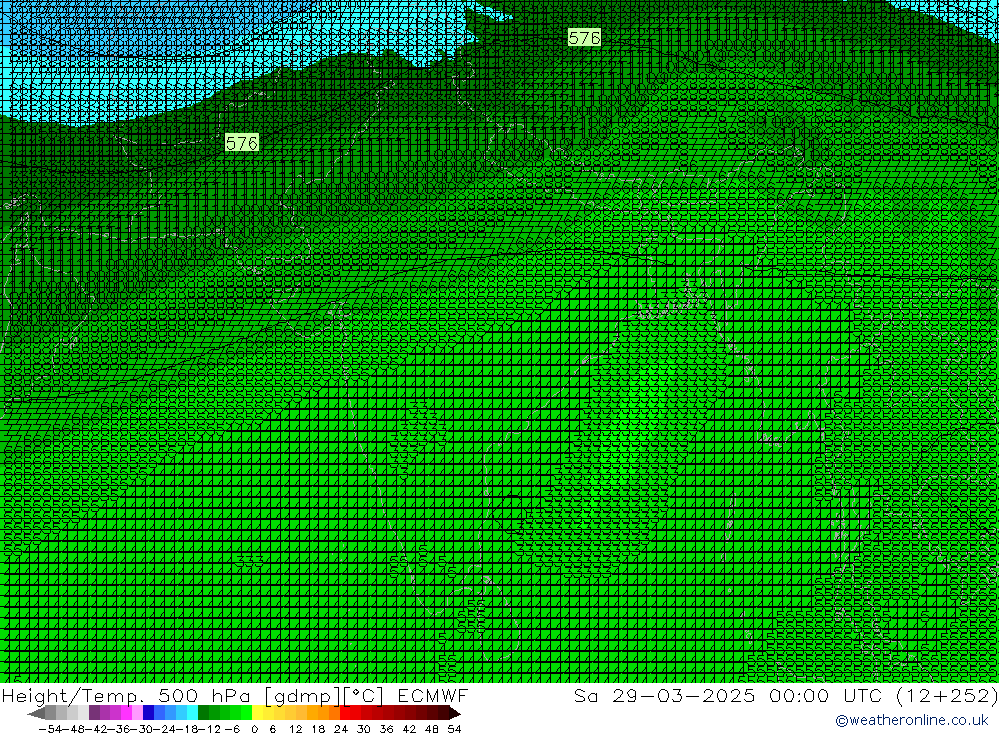
Task: Pick the bright red swatch above 24
Action: (345, 713)
